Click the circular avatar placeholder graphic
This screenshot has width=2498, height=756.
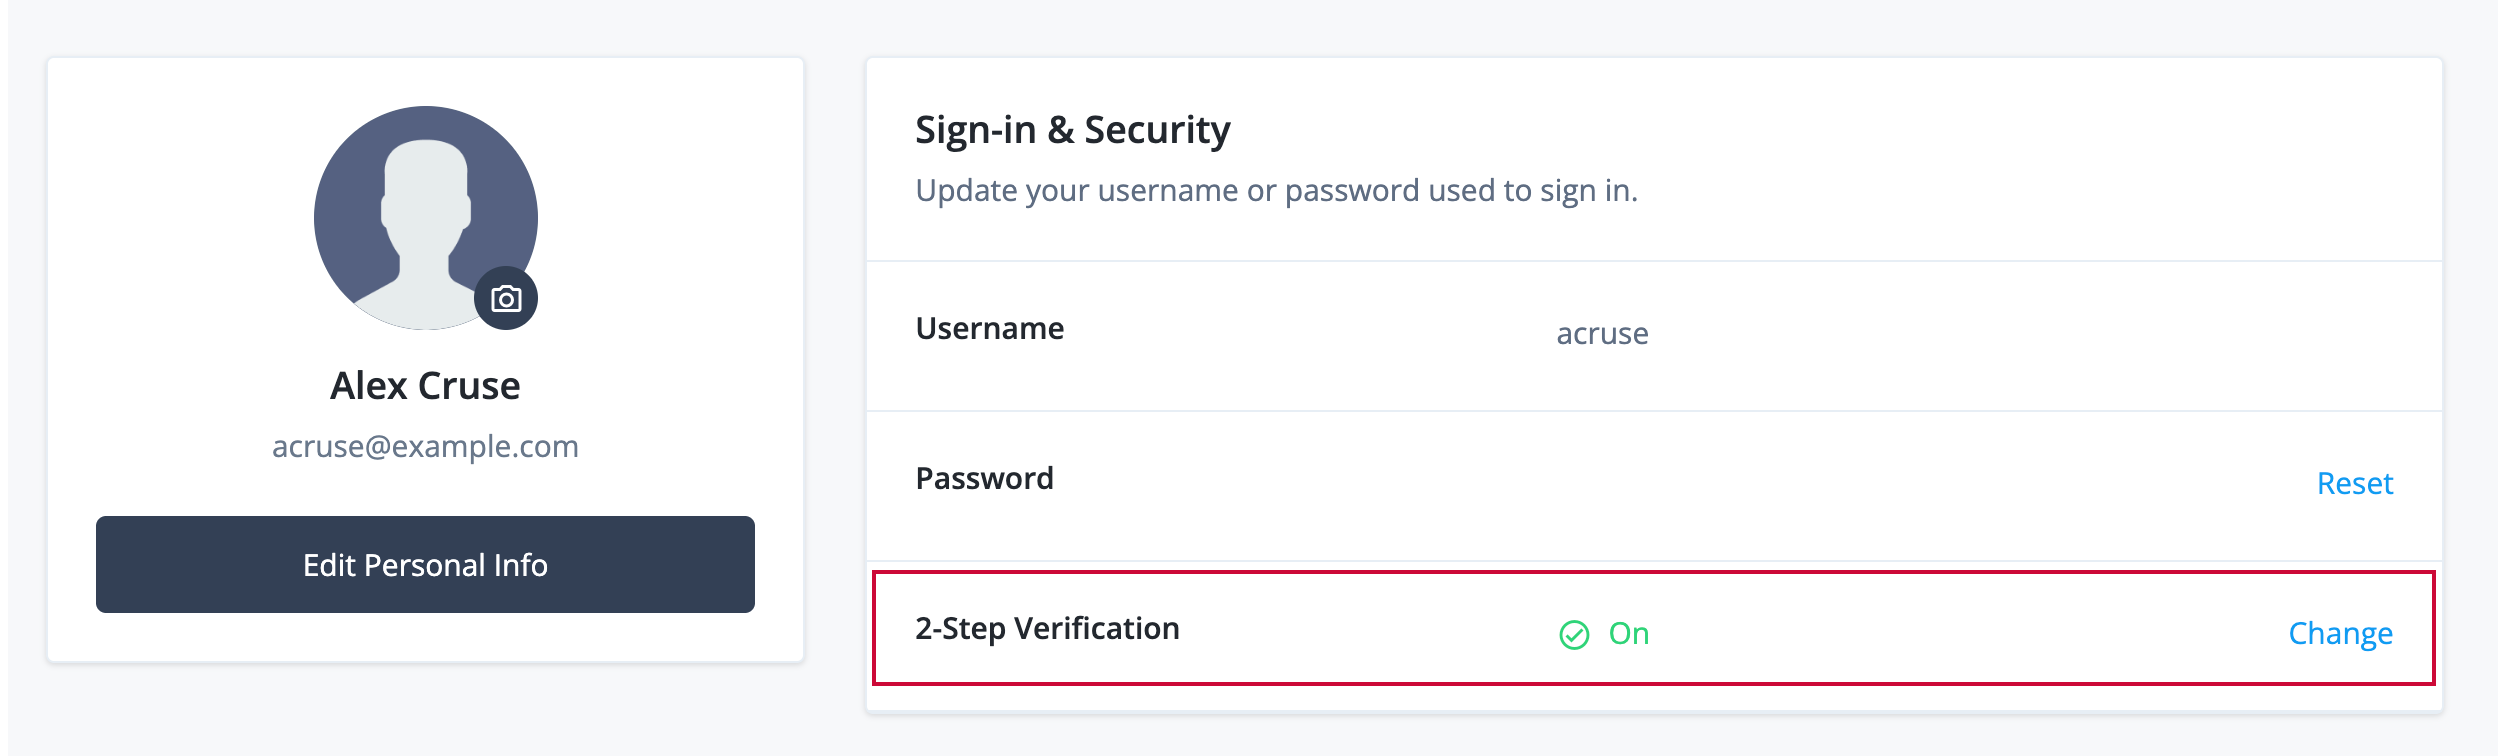click(x=425, y=216)
